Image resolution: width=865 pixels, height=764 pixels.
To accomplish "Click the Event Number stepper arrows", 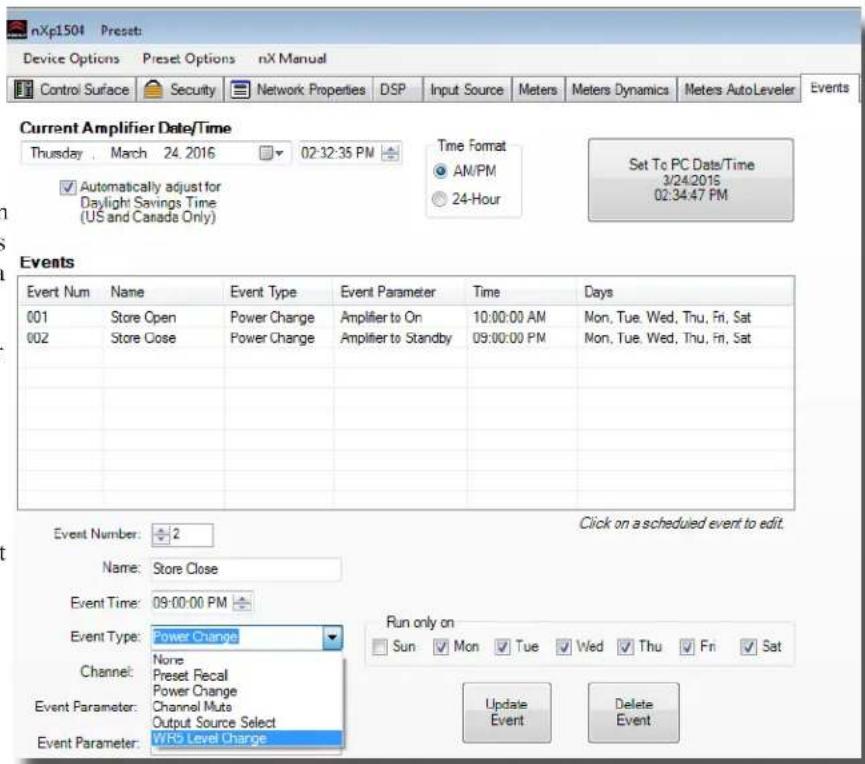I will click(x=161, y=535).
